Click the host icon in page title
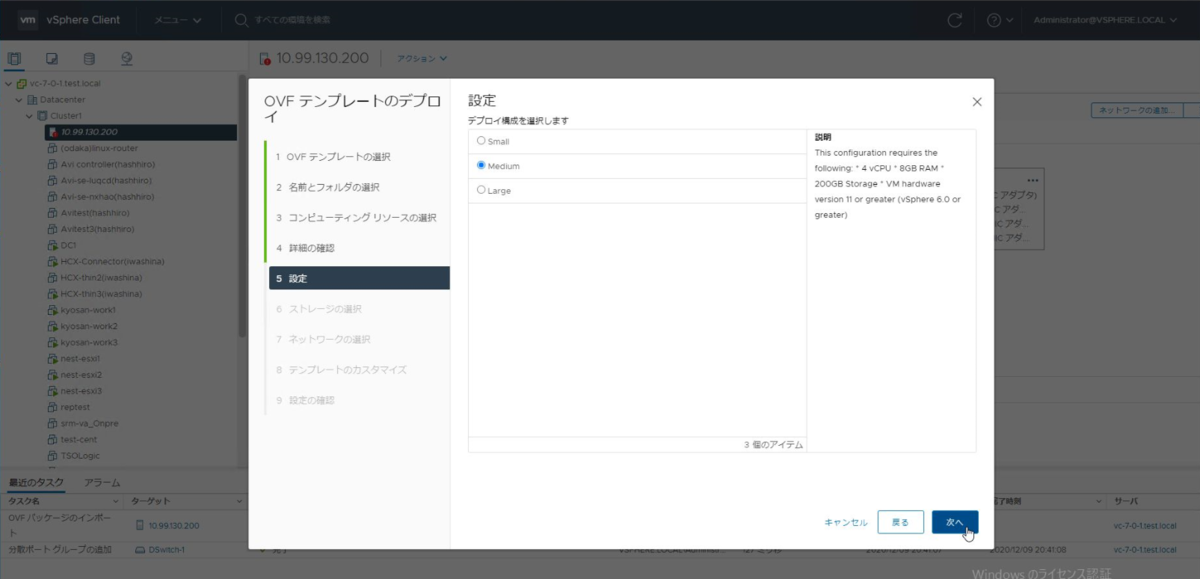1200x579 pixels. tap(265, 58)
